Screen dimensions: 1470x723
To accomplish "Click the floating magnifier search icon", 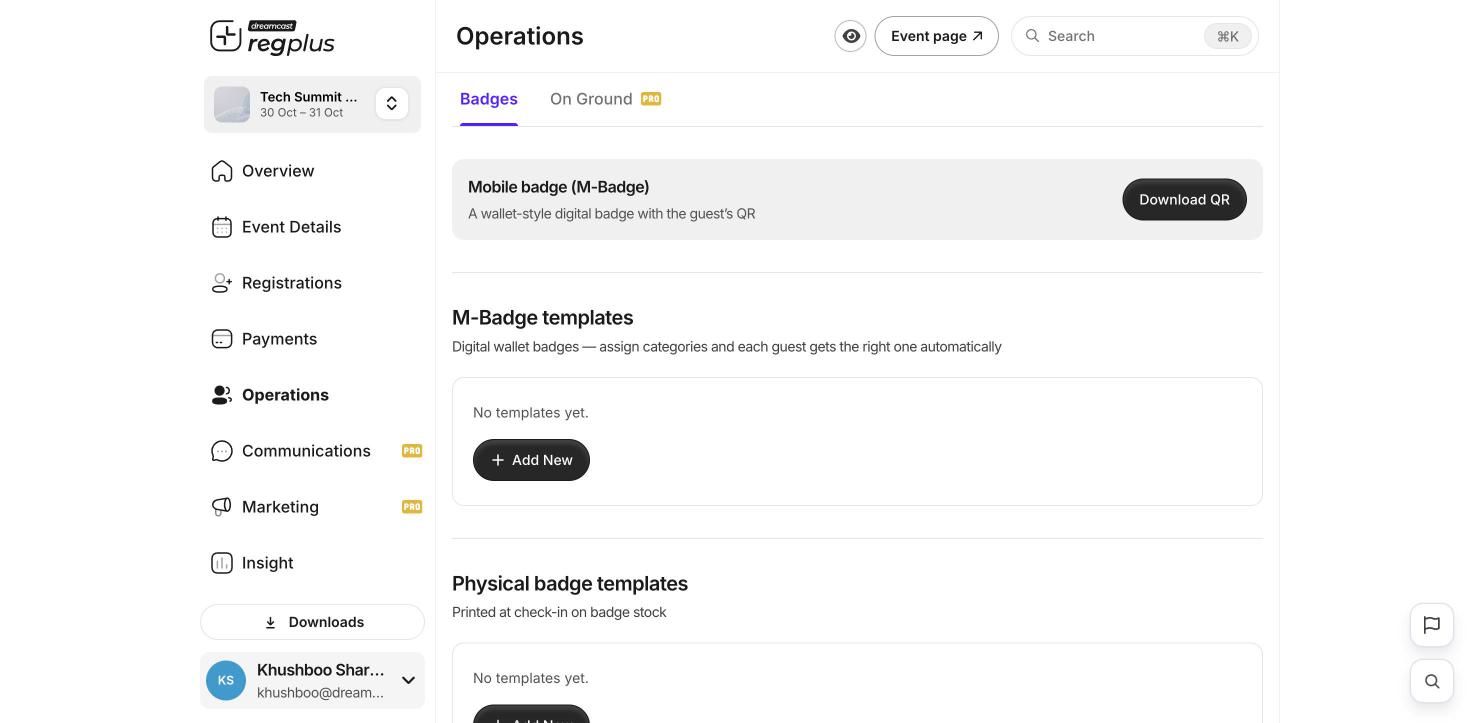I will click(1432, 681).
